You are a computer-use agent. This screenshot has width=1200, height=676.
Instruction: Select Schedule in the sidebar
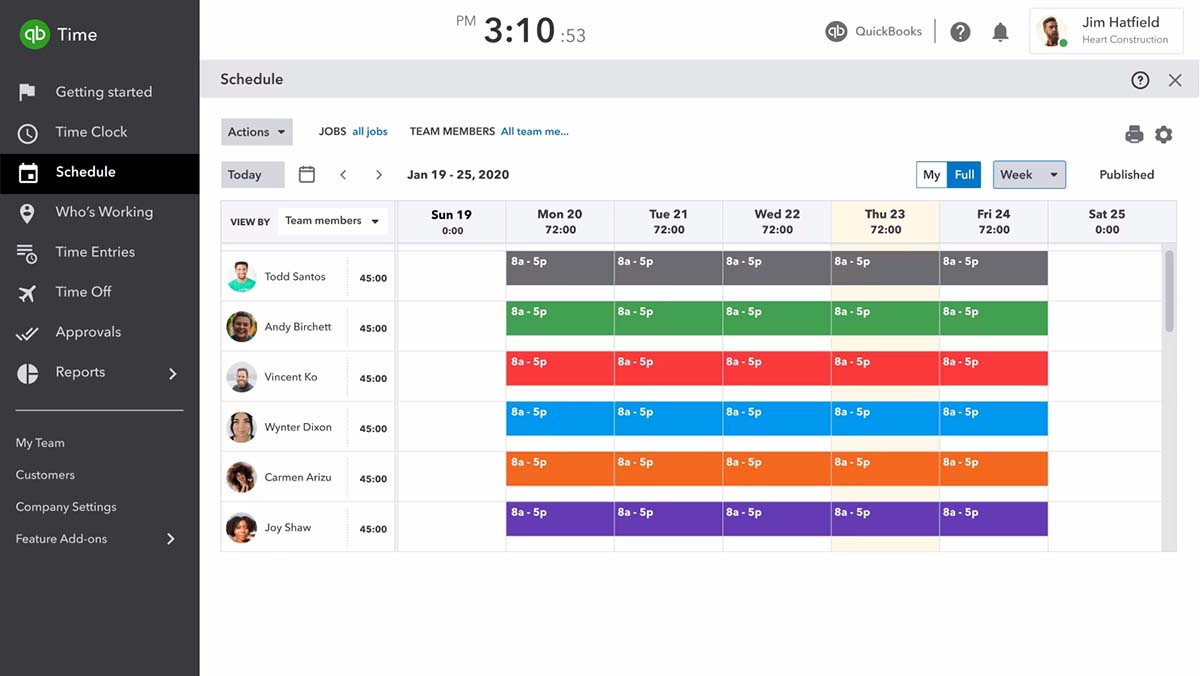(100, 172)
